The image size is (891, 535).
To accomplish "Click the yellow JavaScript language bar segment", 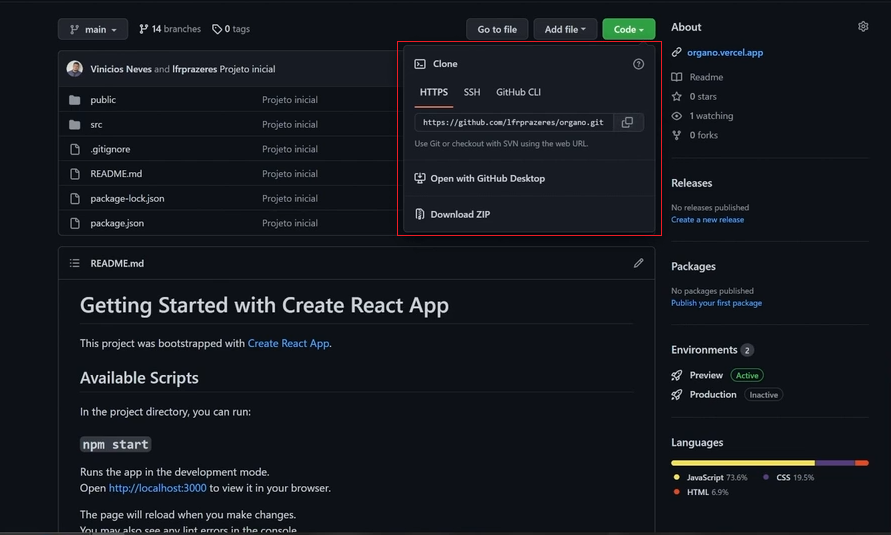I will click(743, 463).
